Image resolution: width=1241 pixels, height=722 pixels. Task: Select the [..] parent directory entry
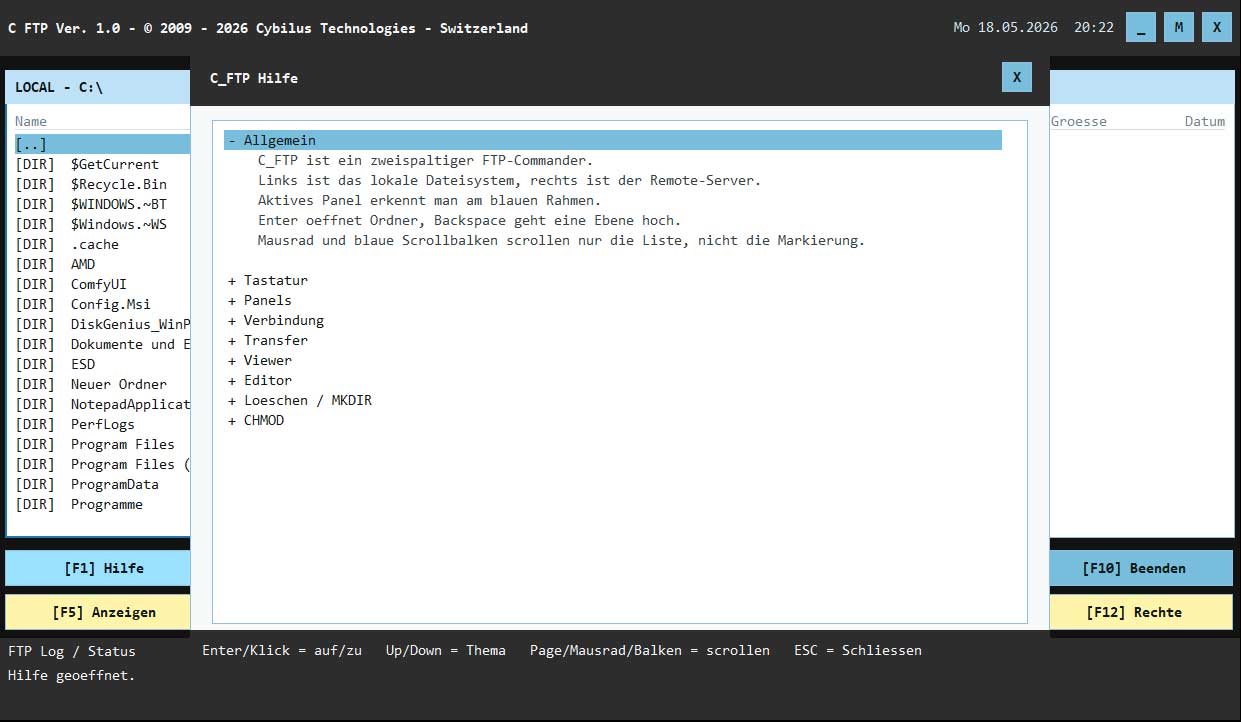pos(102,144)
